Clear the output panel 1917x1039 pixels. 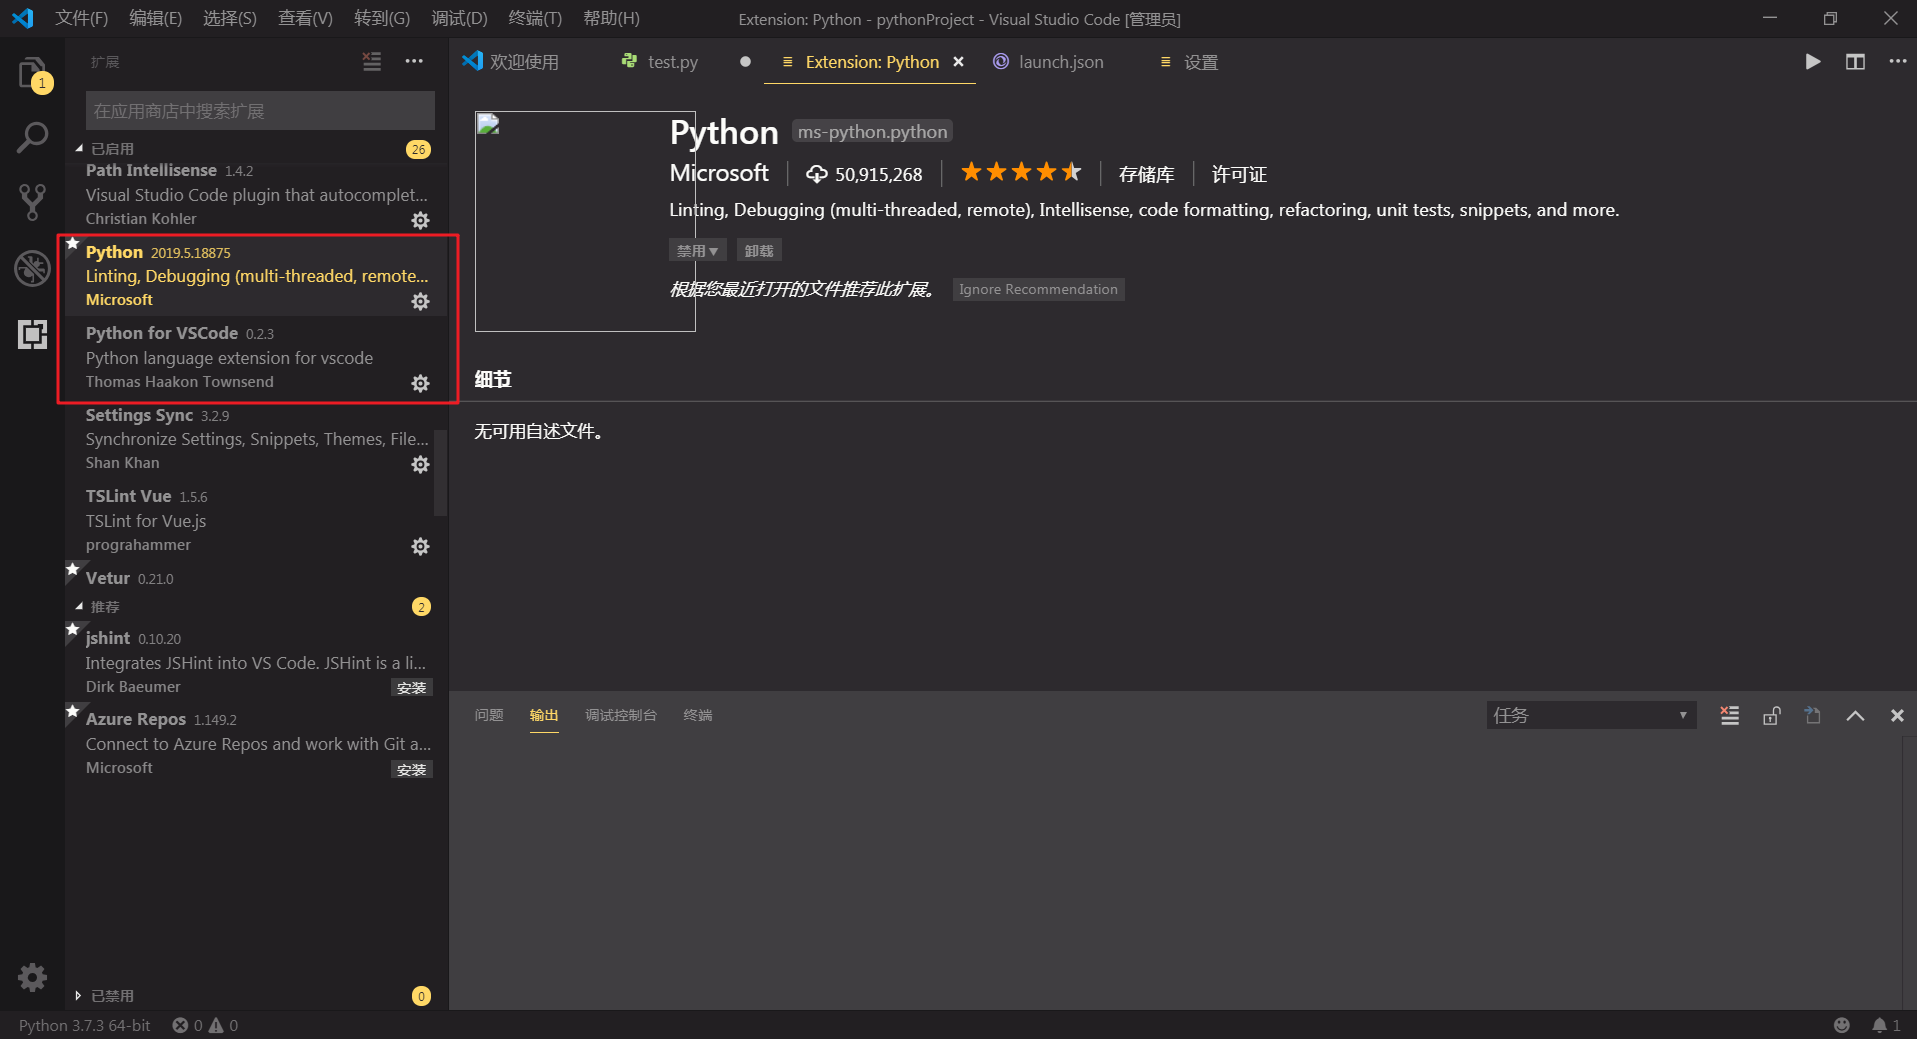(1729, 715)
